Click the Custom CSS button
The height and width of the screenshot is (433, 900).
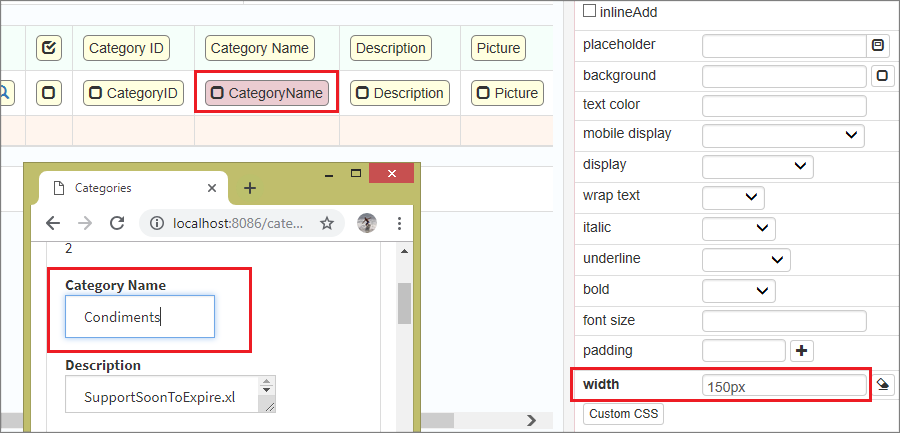point(623,413)
